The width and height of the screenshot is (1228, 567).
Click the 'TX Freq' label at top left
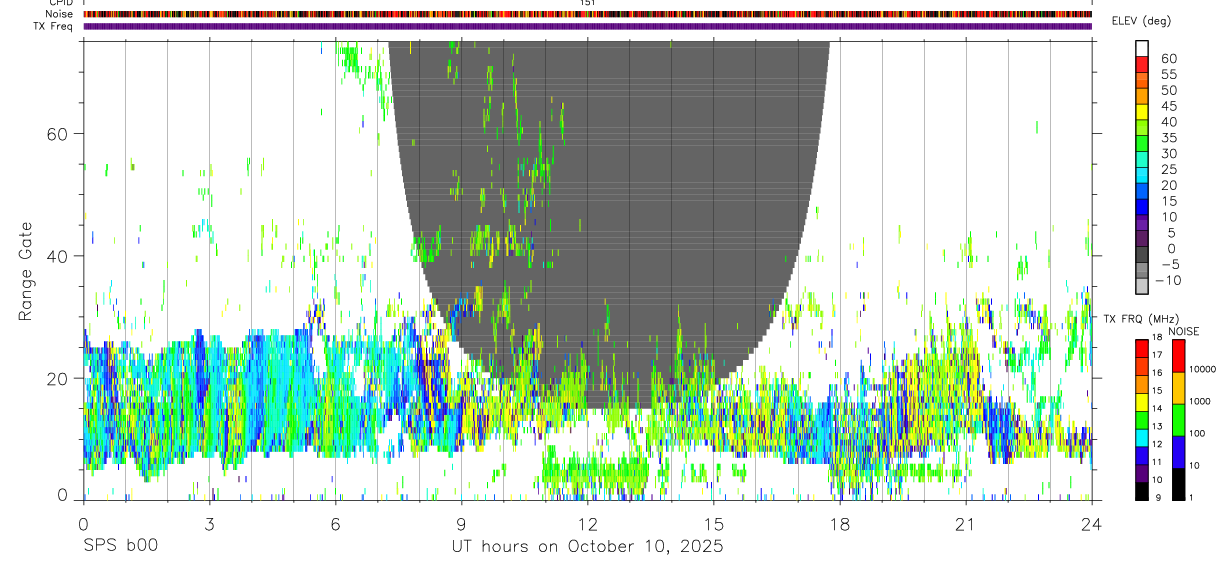click(x=54, y=27)
